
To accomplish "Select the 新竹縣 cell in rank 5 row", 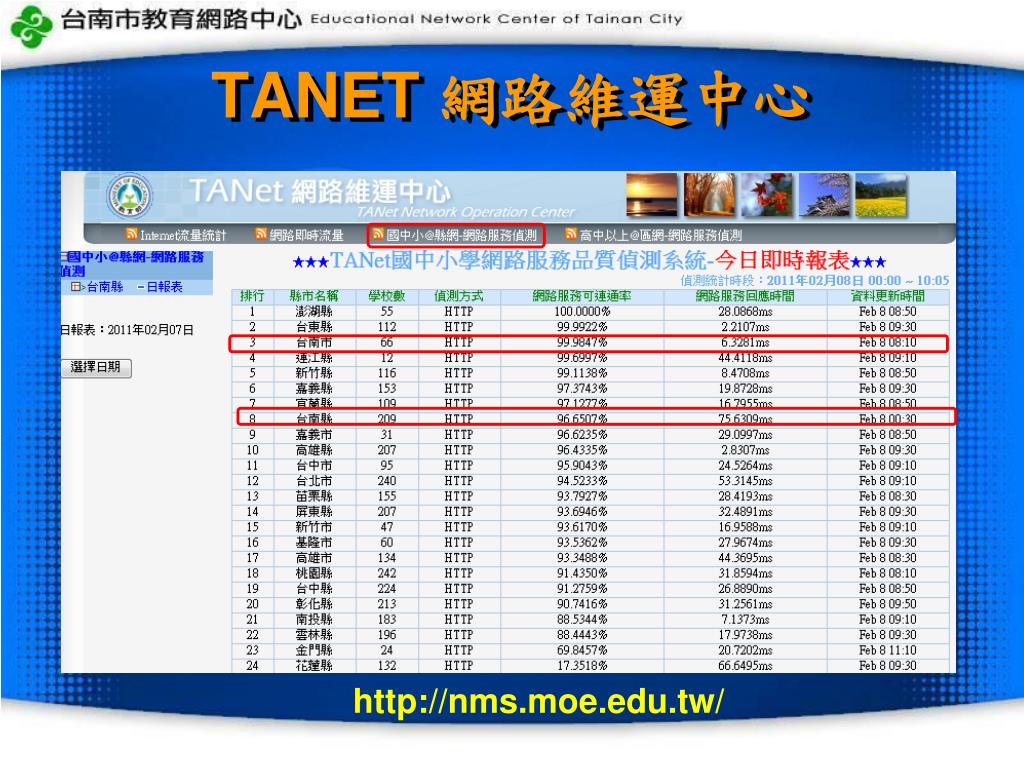I will (x=314, y=373).
